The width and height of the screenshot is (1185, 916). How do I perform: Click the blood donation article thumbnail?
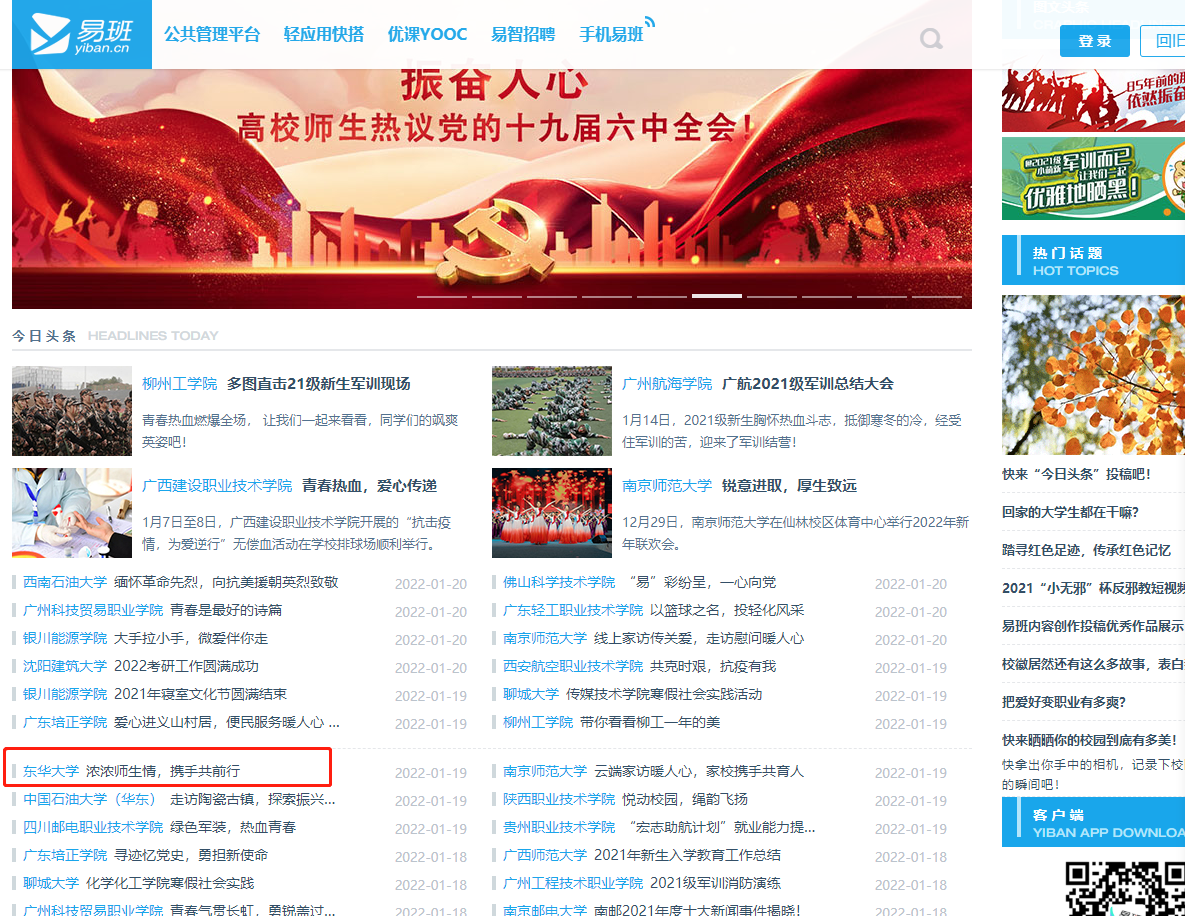(72, 513)
